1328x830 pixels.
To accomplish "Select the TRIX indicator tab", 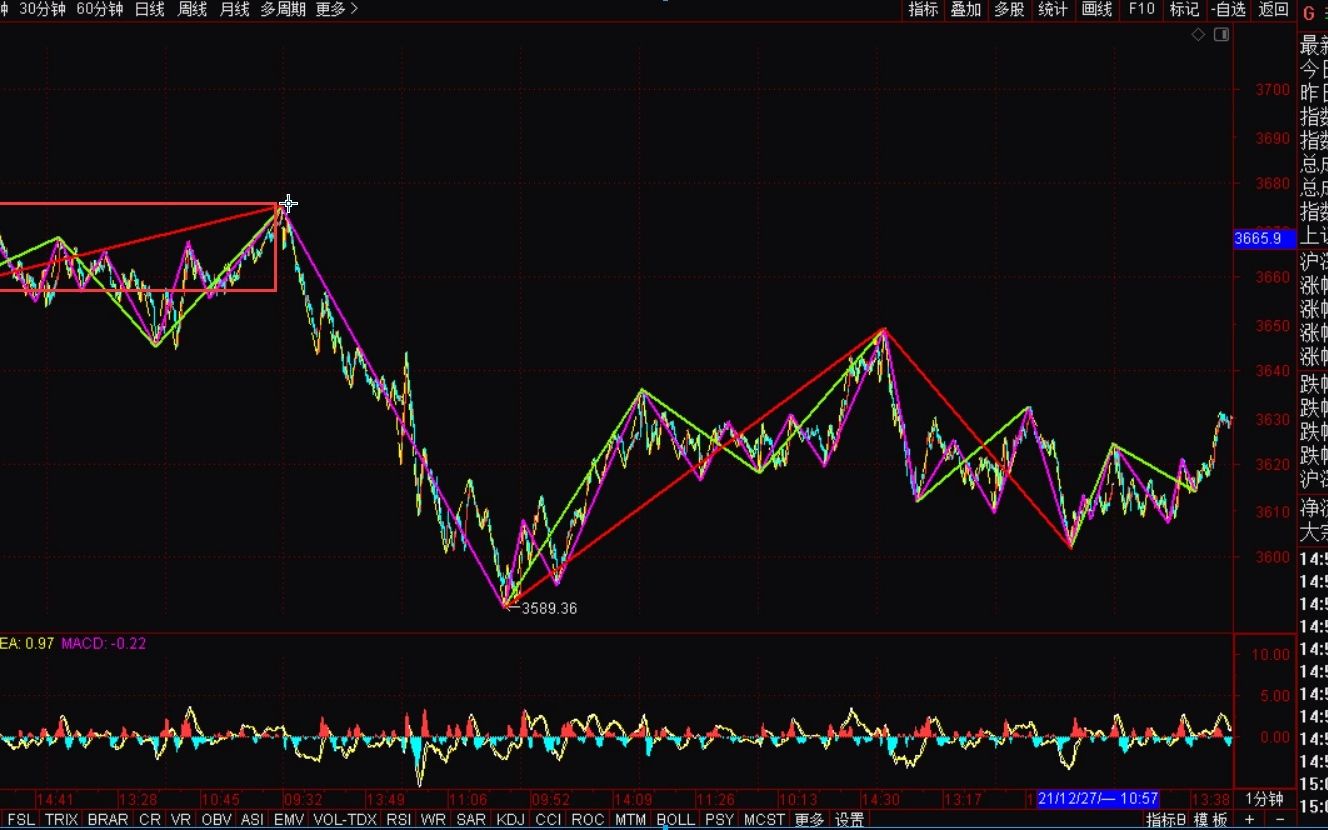I will pyautogui.click(x=61, y=820).
